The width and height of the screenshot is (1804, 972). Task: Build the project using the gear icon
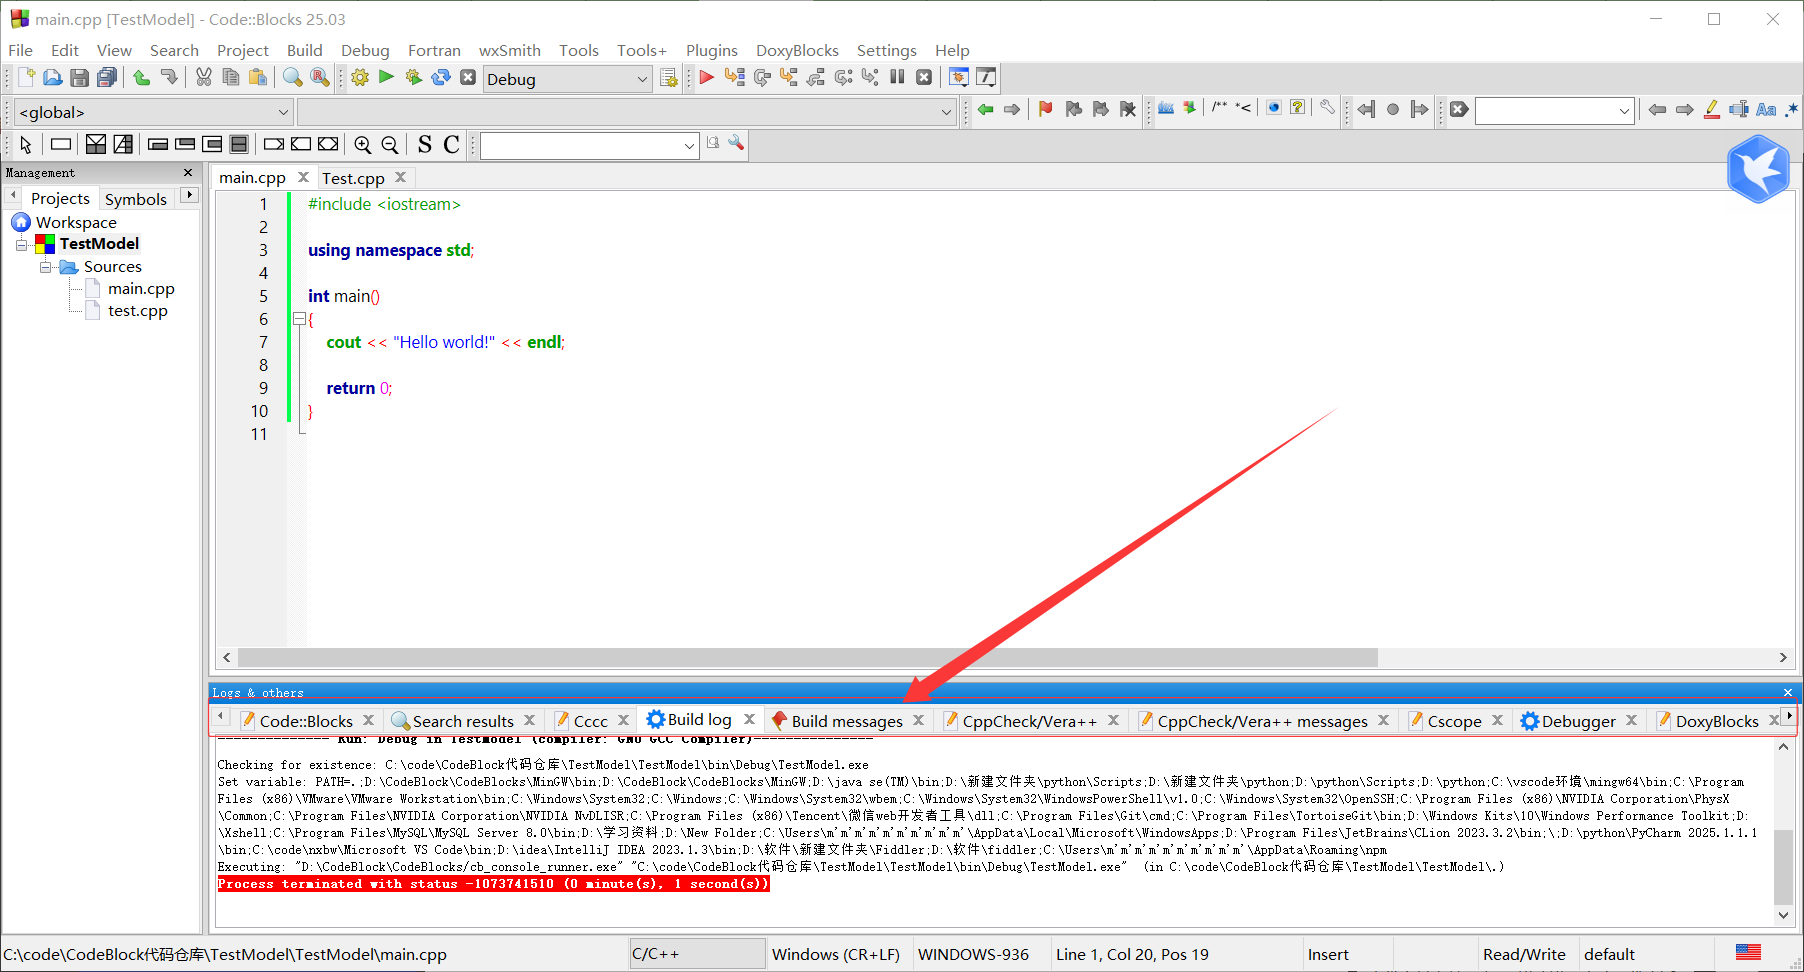coord(360,77)
